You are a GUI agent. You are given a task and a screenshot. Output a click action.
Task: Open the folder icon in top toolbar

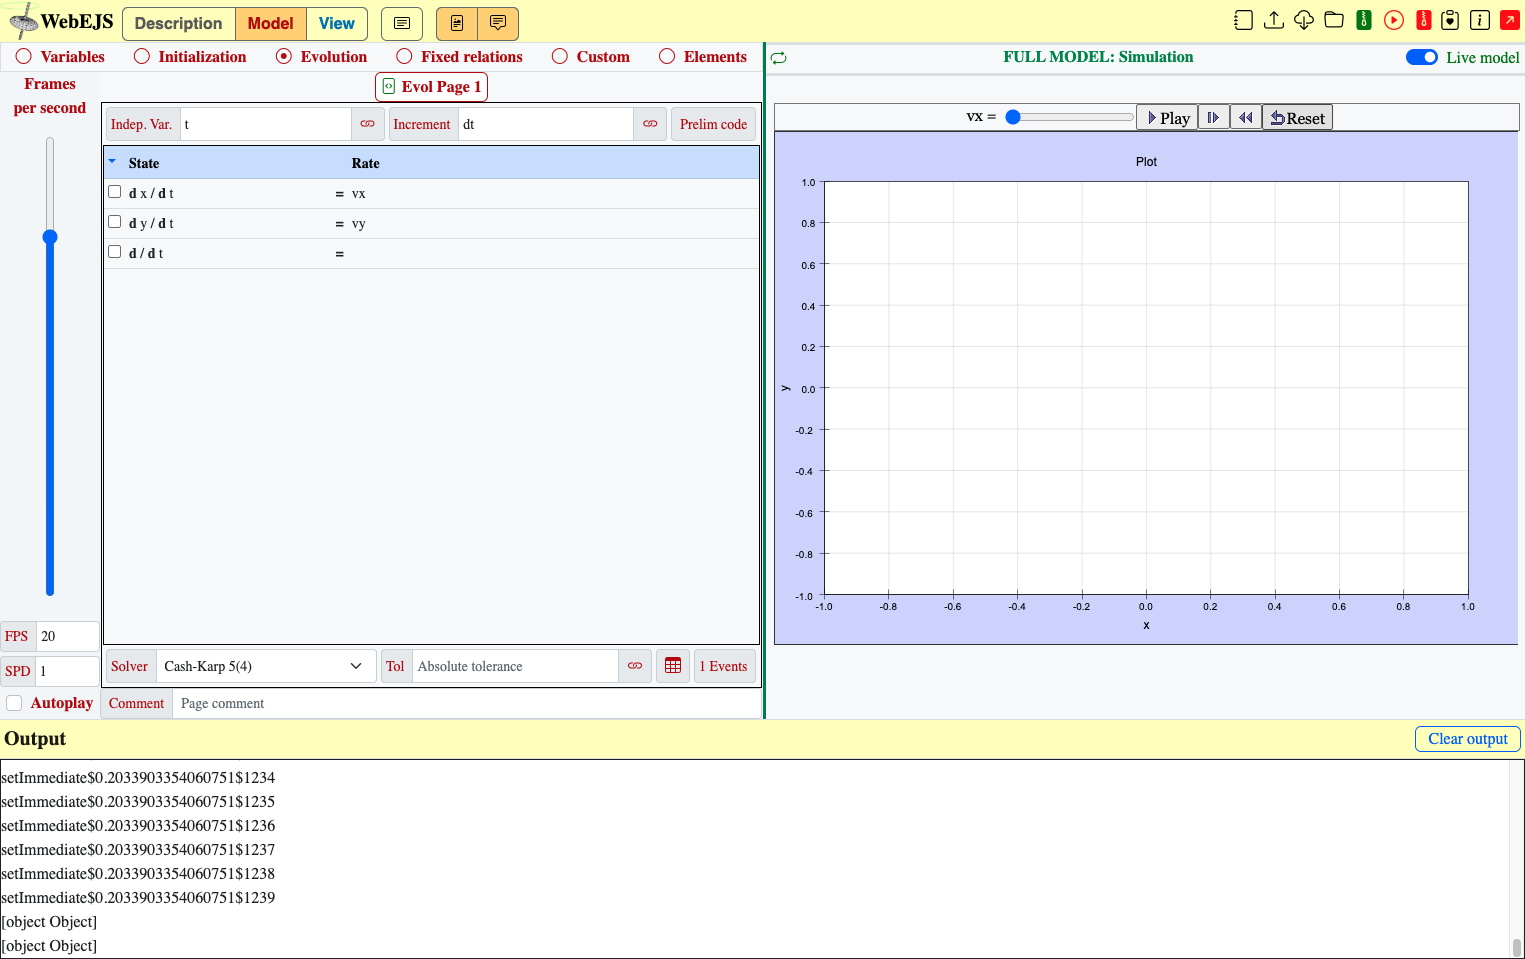(x=1333, y=20)
